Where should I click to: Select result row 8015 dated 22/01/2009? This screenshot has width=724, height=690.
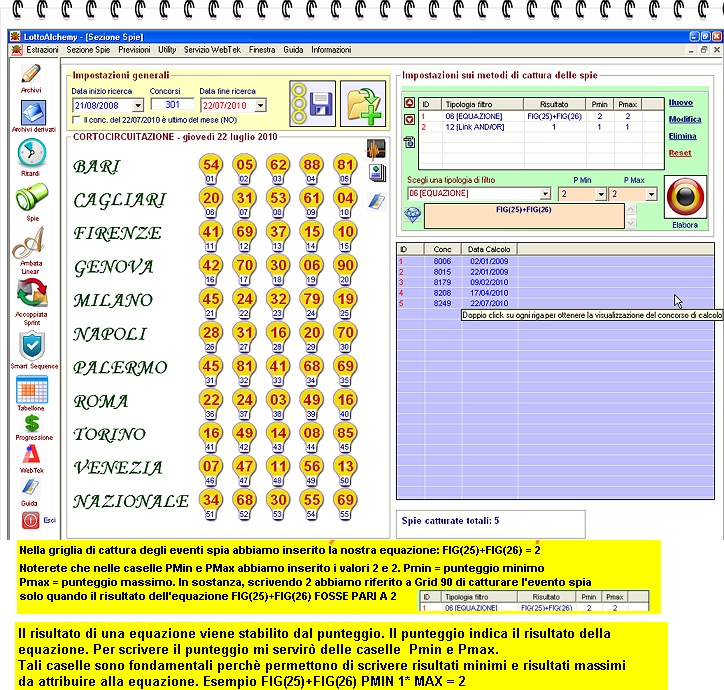555,272
